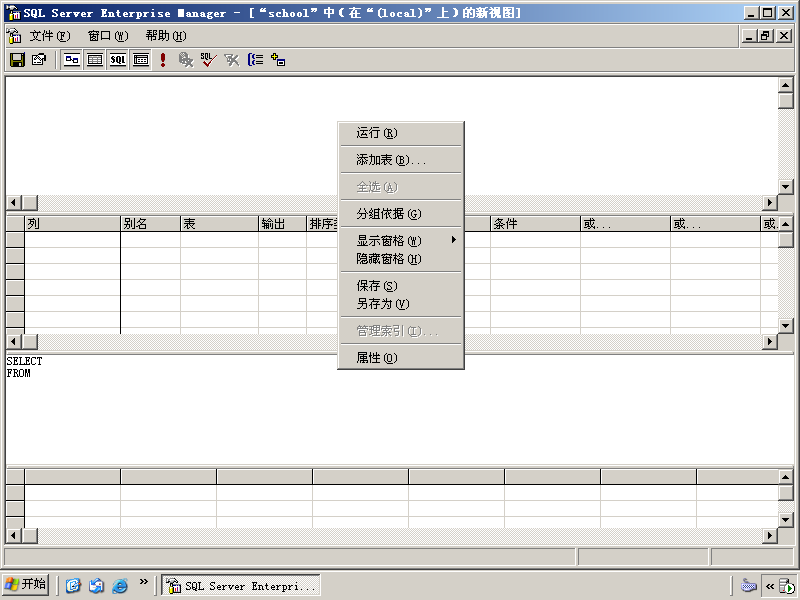
Task: Open the 开始 Start button
Action: [x=26, y=585]
